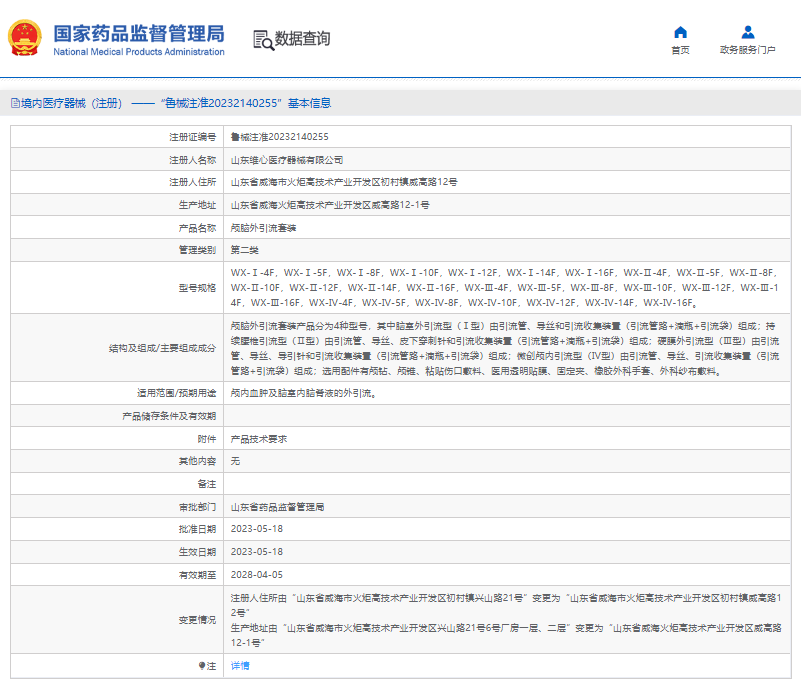801x686 pixels.
Task: Click the 结构及组成 description paragraph
Action: pyautogui.click(x=505, y=348)
